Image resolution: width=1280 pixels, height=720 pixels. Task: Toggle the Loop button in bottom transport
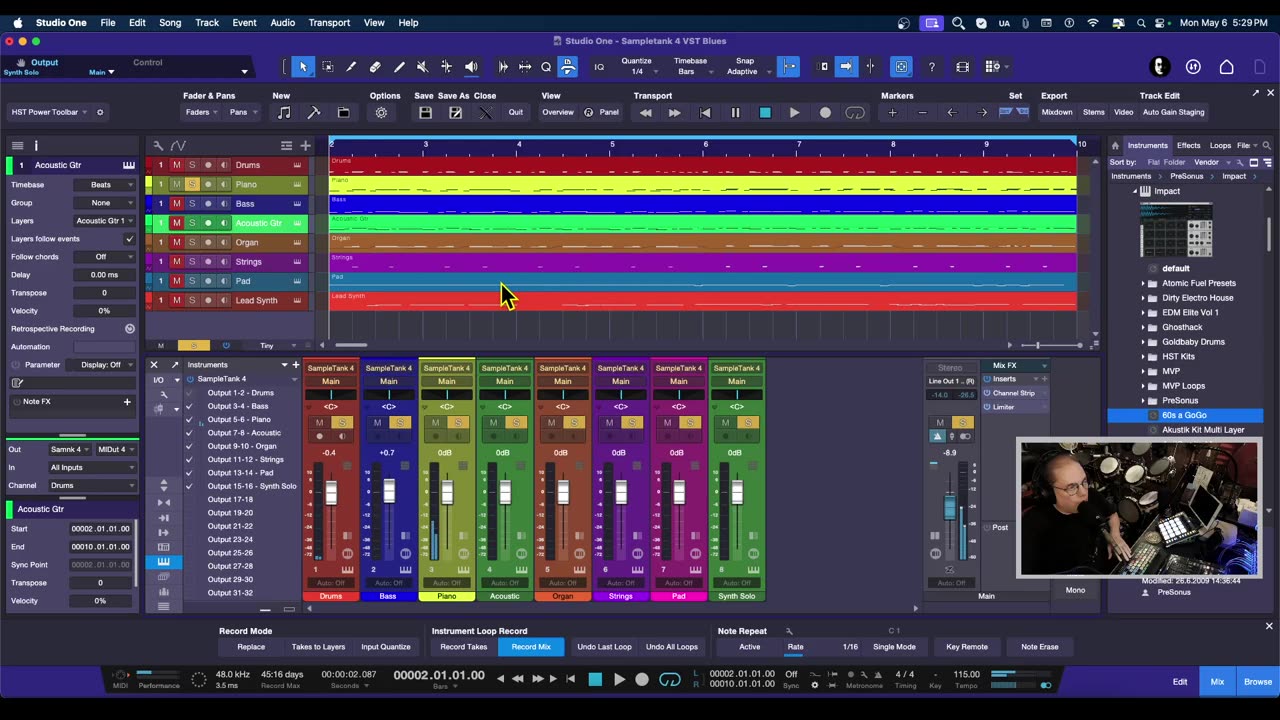click(x=670, y=679)
